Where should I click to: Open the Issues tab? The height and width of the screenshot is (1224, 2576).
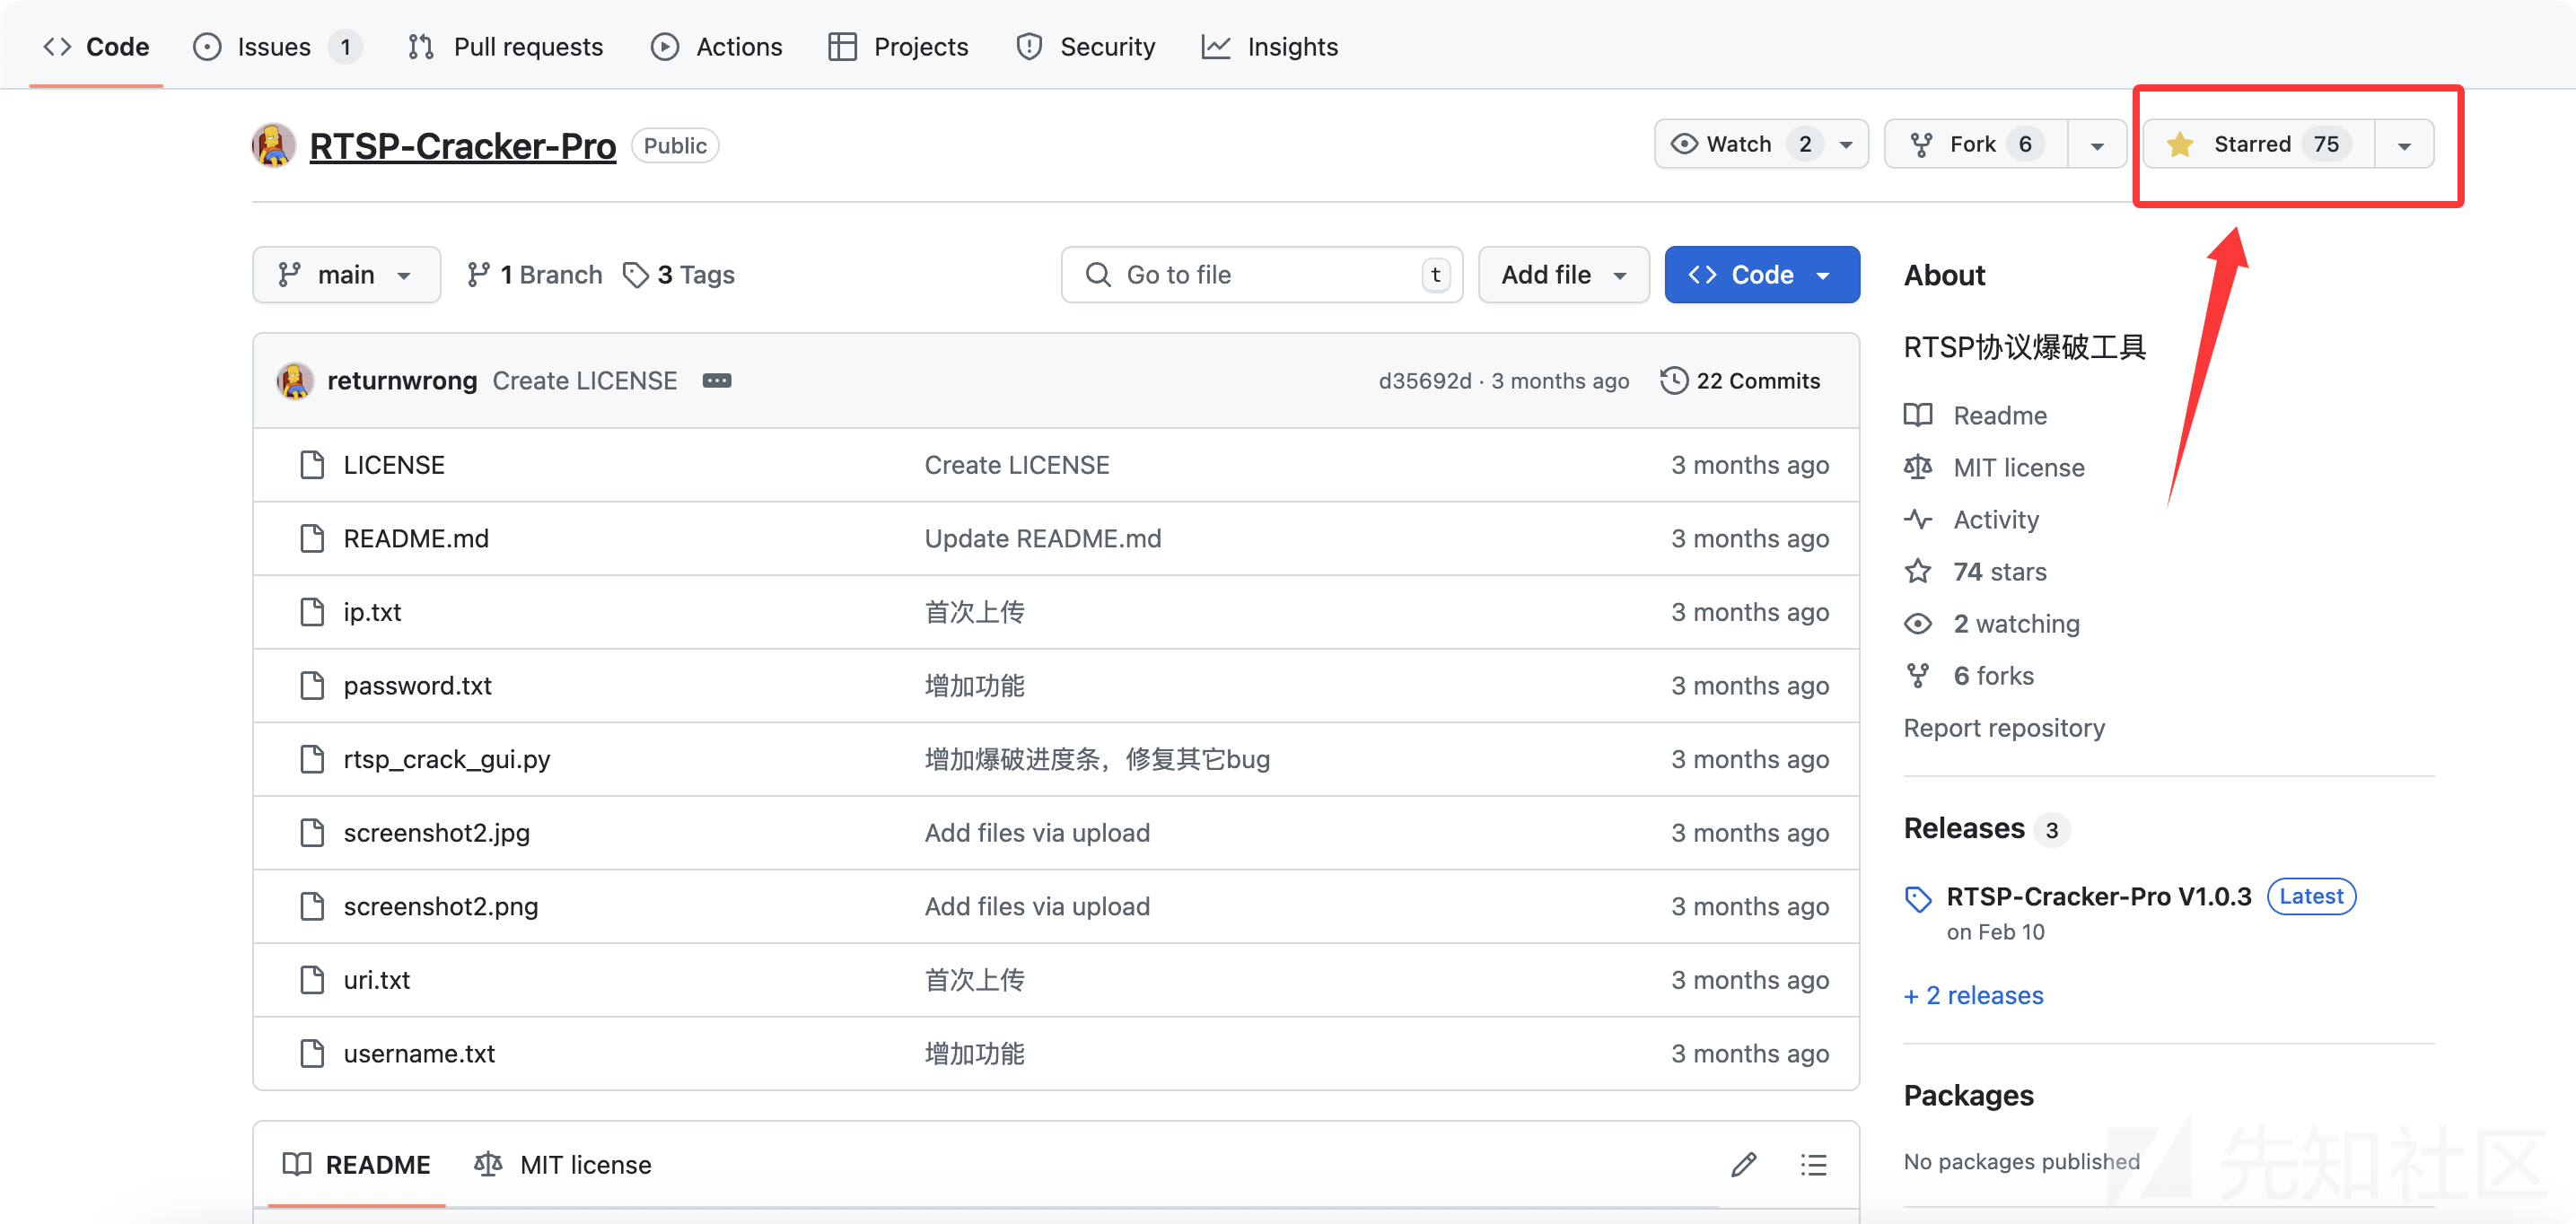point(276,47)
